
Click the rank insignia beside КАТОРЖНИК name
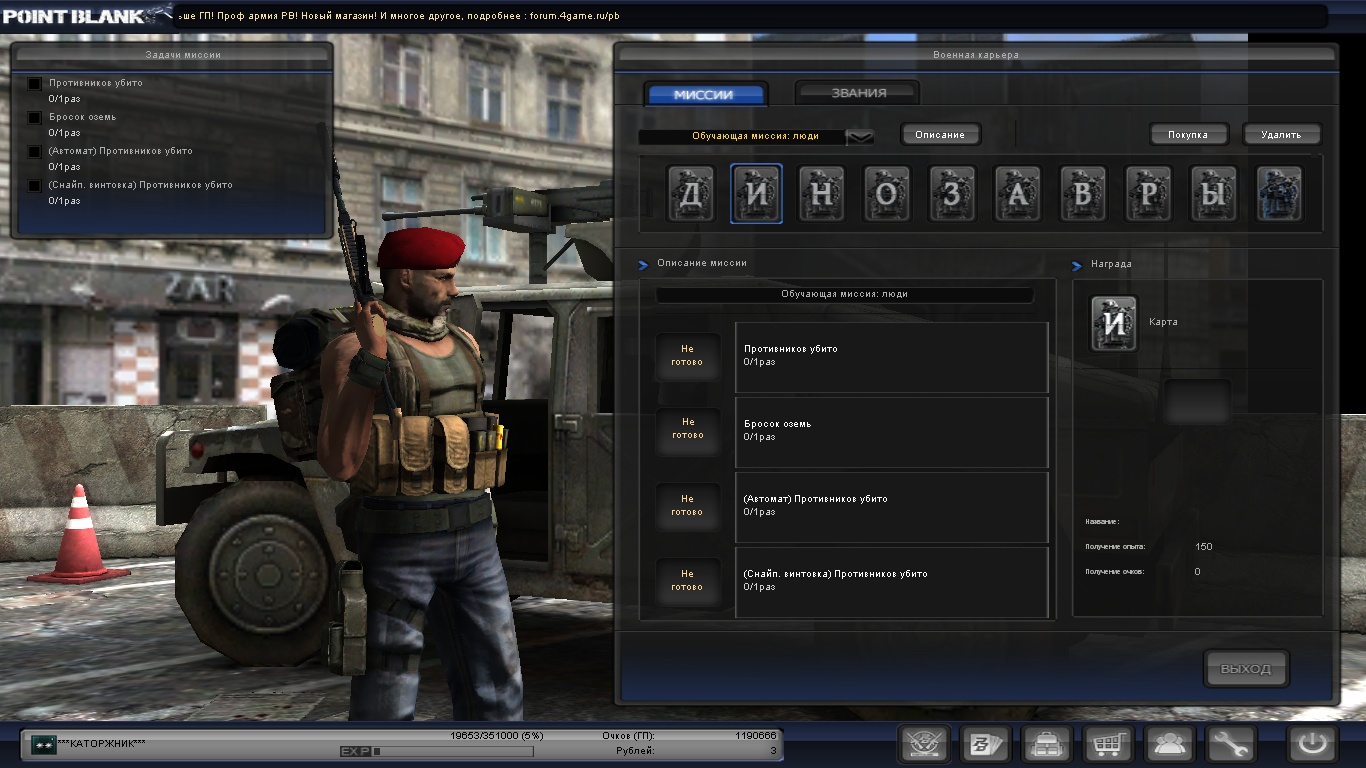[x=43, y=744]
